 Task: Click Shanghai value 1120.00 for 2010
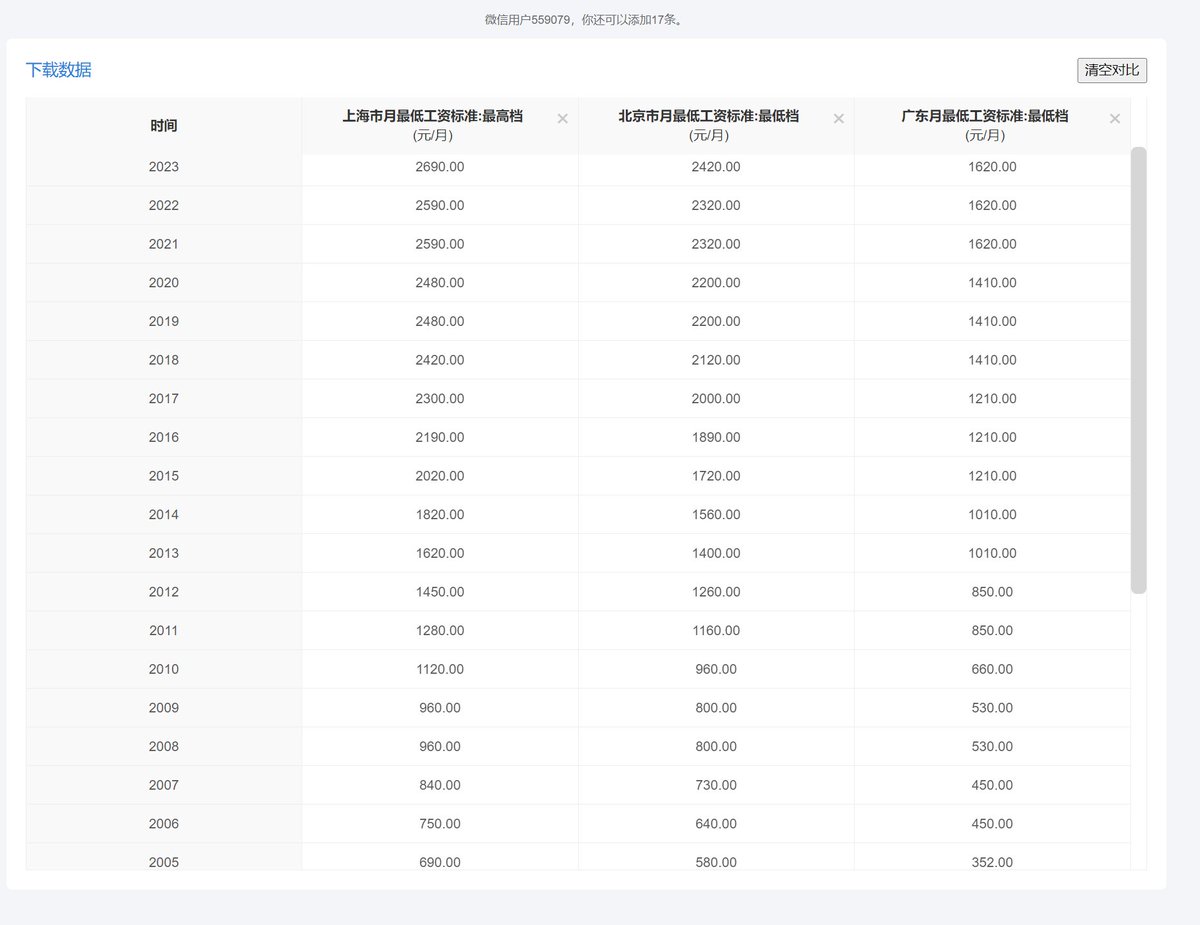tap(440, 669)
